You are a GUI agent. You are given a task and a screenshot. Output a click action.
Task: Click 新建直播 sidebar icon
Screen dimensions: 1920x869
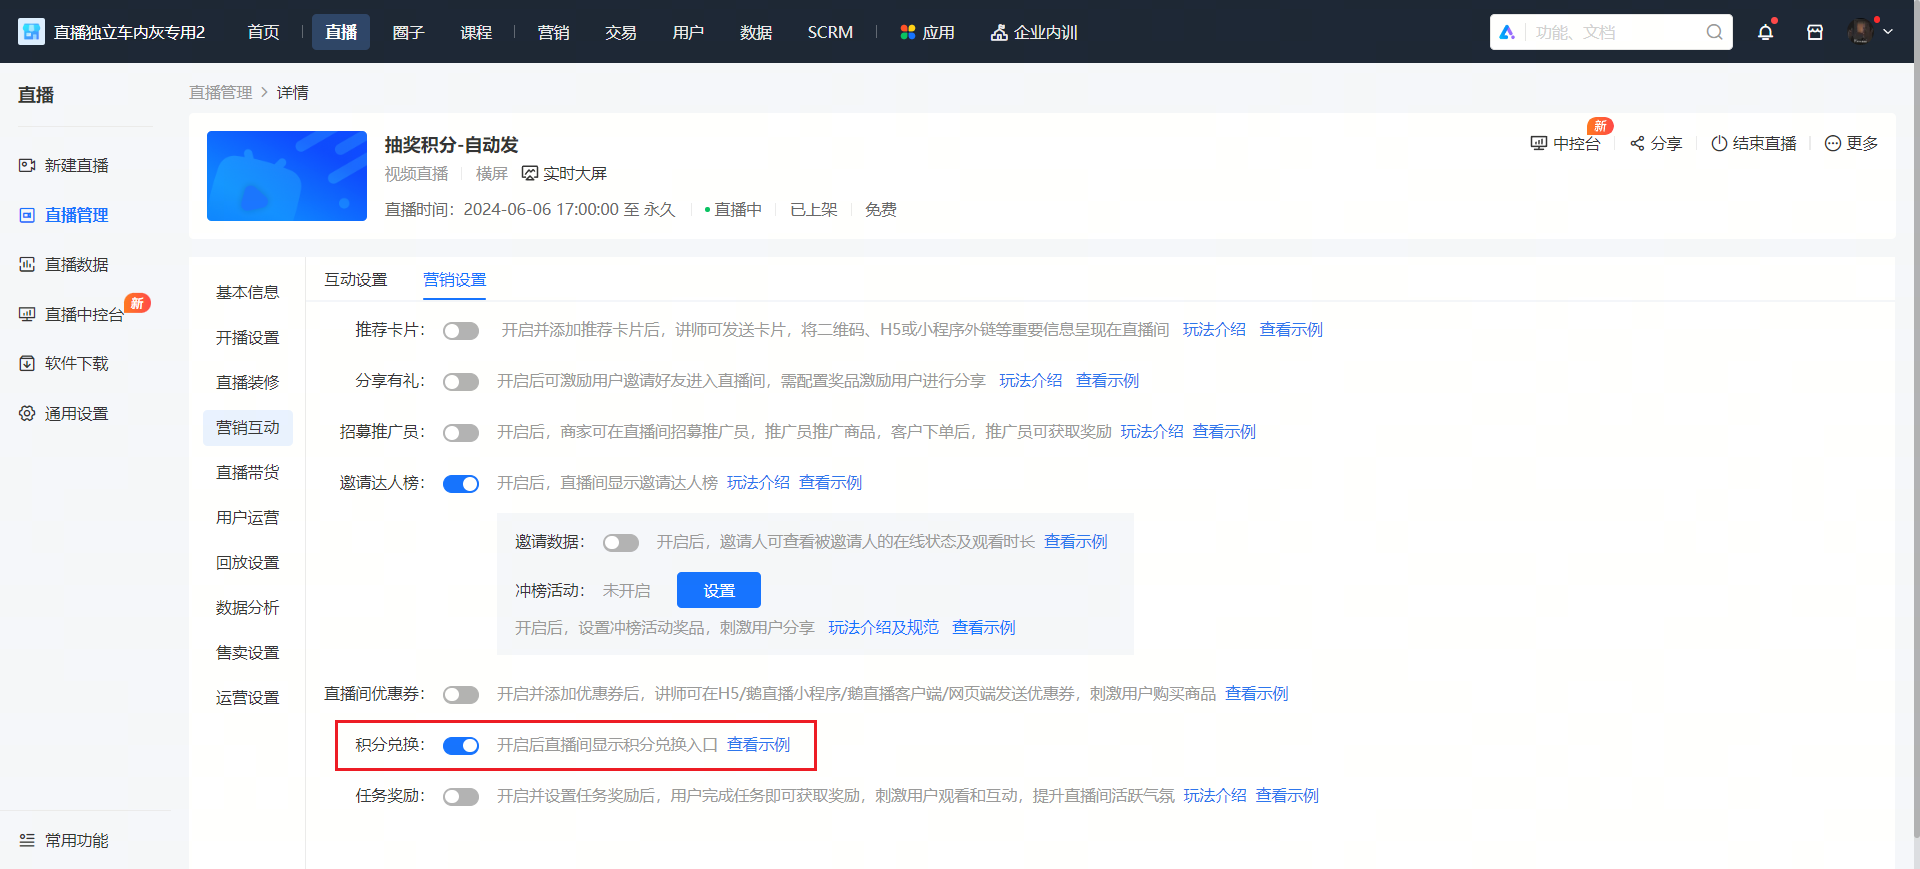tap(27, 165)
